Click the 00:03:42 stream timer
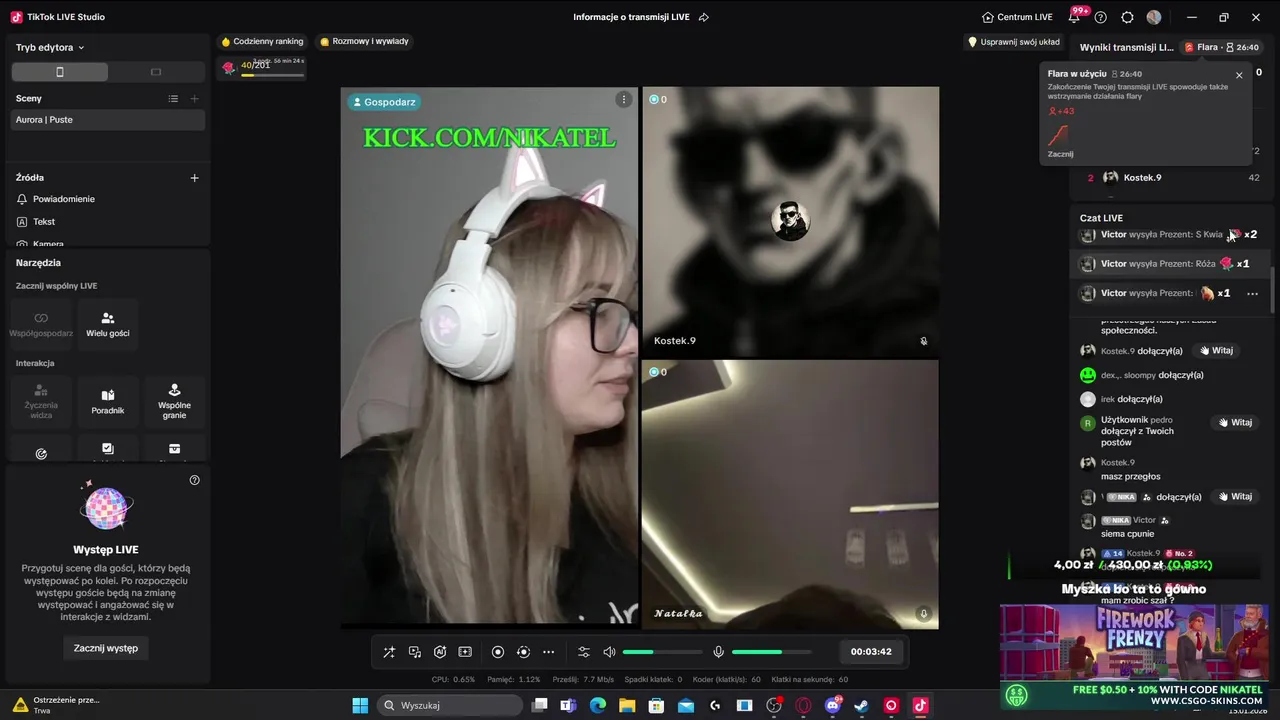The width and height of the screenshot is (1280, 720). pyautogui.click(x=871, y=652)
